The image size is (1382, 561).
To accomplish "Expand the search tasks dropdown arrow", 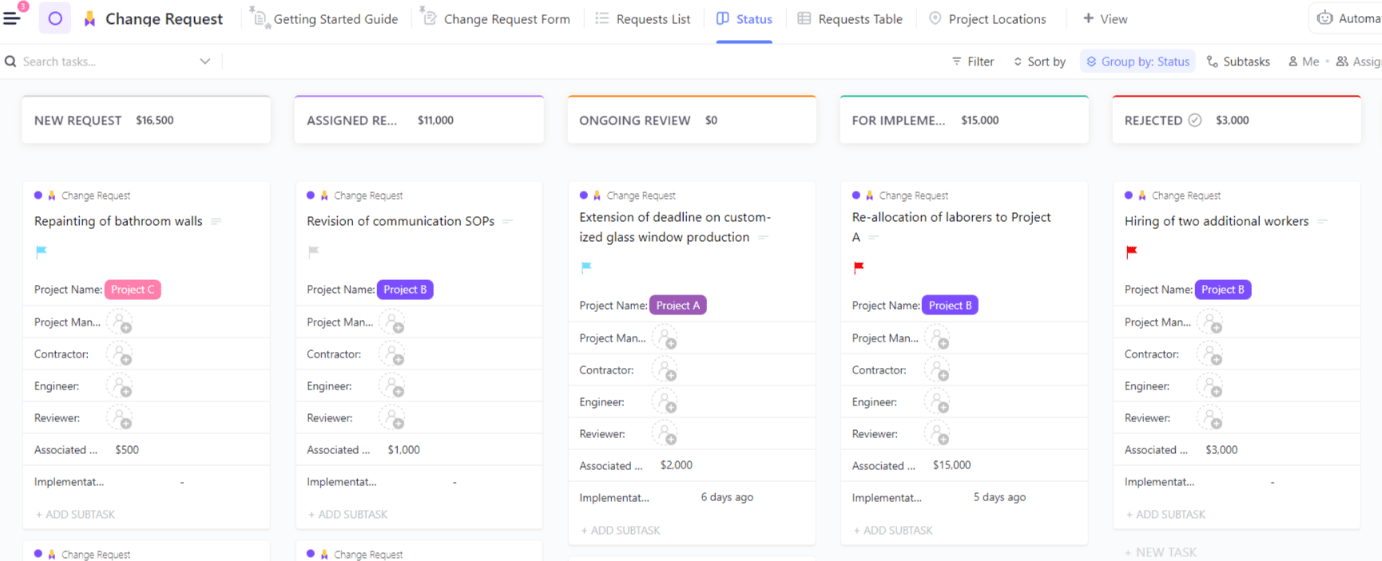I will [x=205, y=62].
